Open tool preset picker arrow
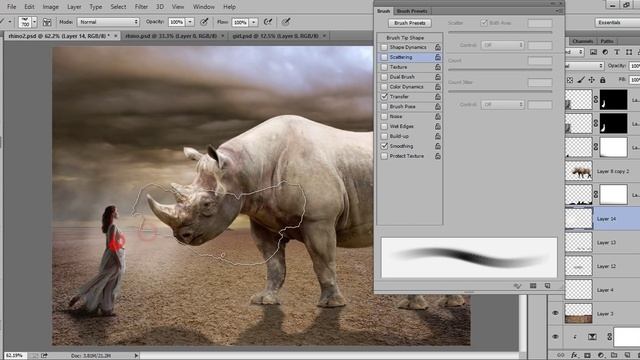Viewport: 640px width, 360px height. pos(10,22)
